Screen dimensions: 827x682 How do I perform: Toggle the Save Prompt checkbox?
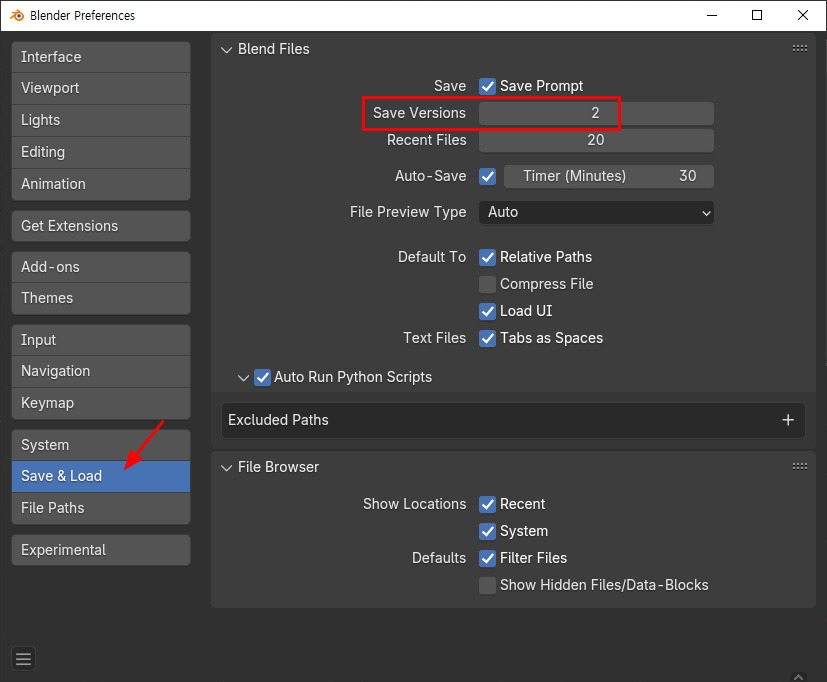pos(487,86)
